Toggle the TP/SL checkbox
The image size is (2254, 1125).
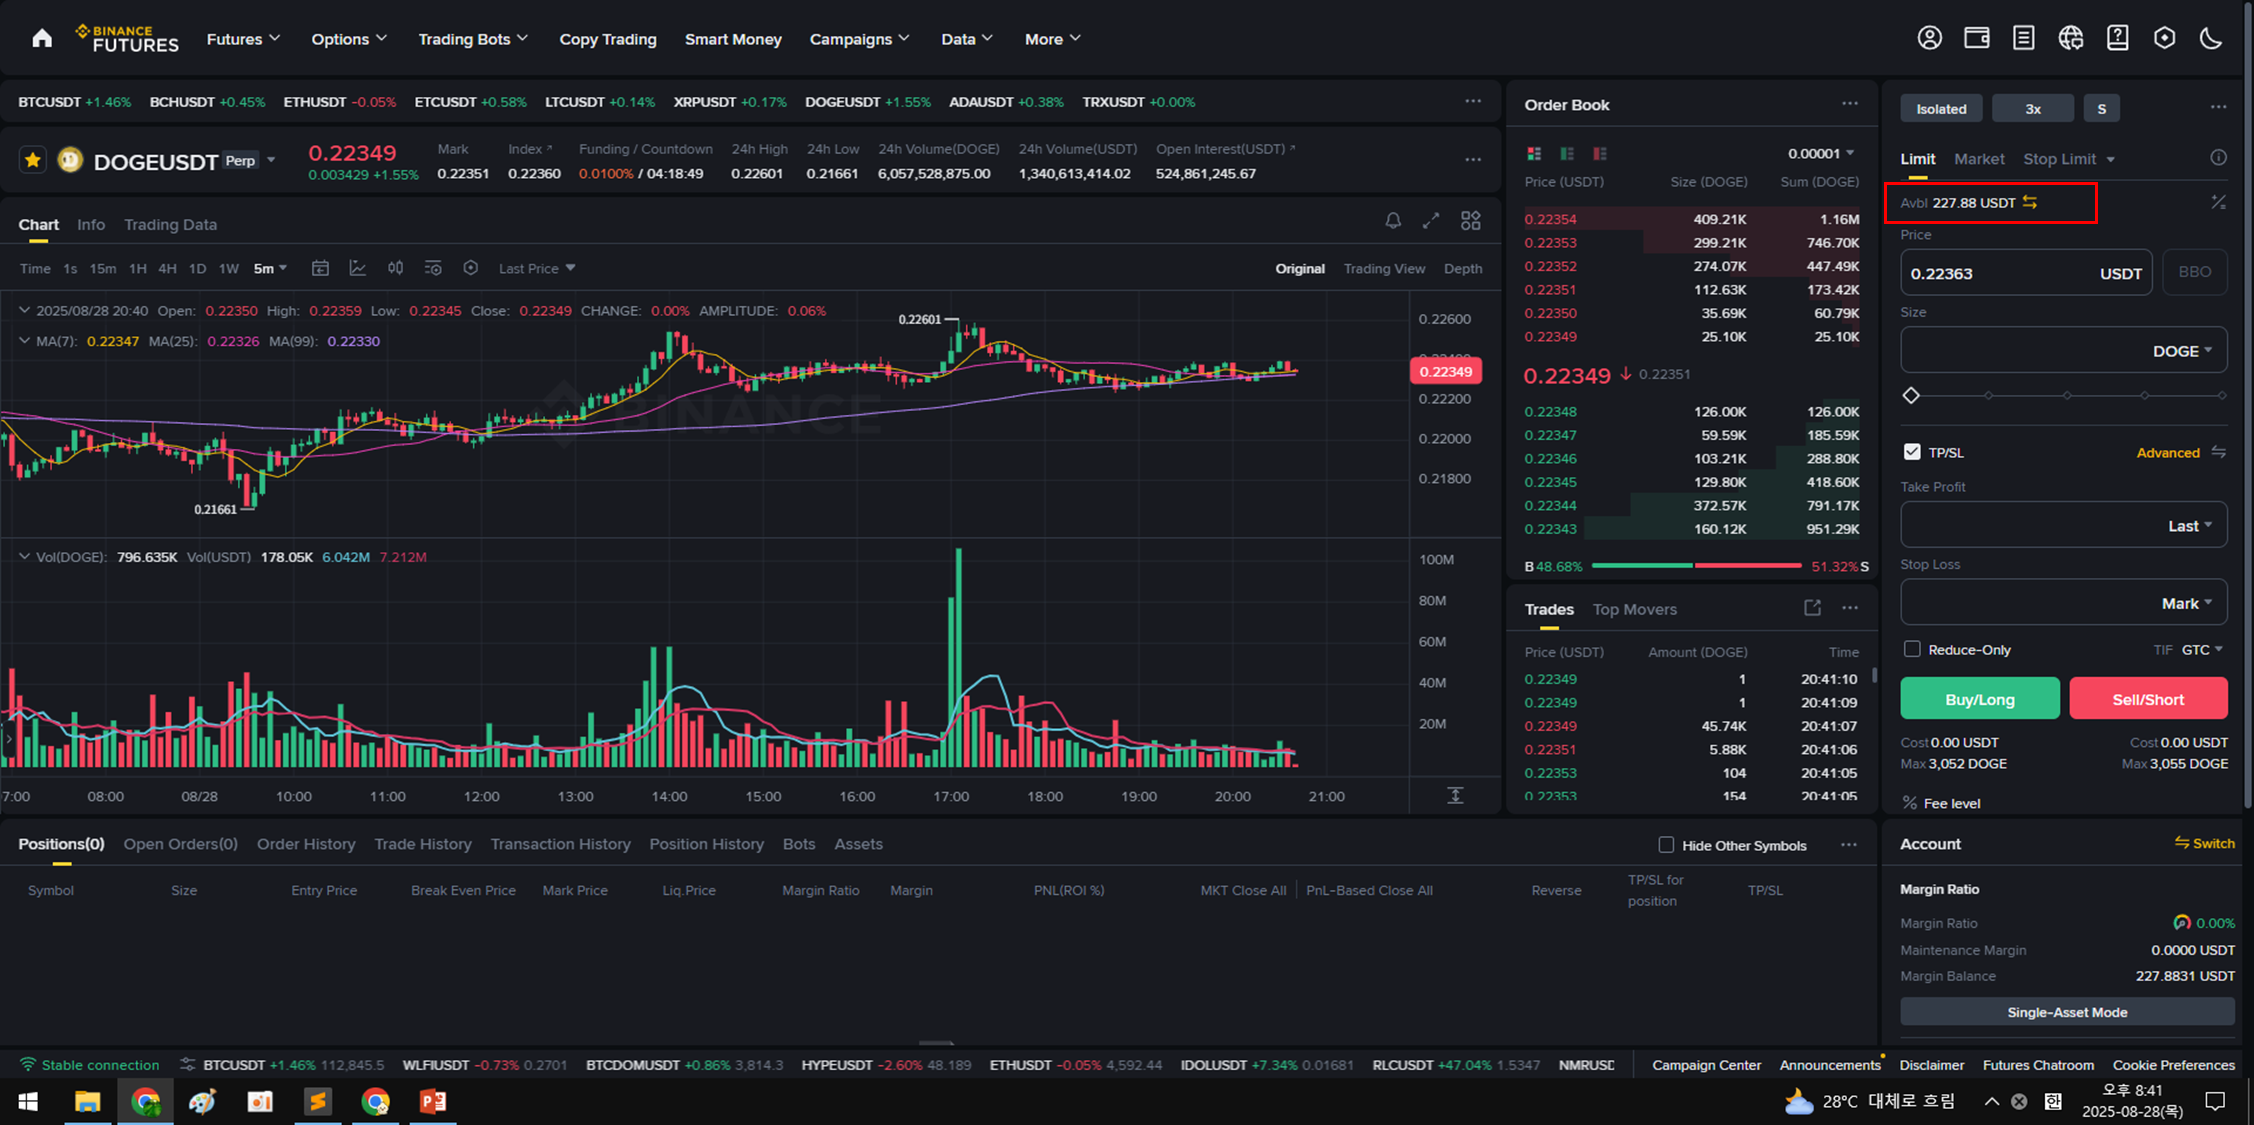pos(1912,452)
